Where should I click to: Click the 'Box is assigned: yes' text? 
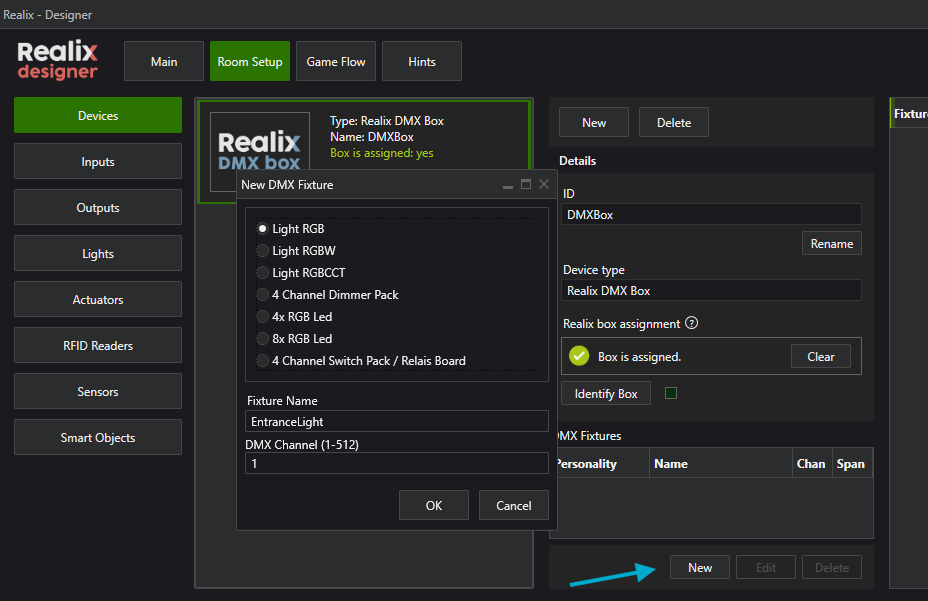coord(382,153)
